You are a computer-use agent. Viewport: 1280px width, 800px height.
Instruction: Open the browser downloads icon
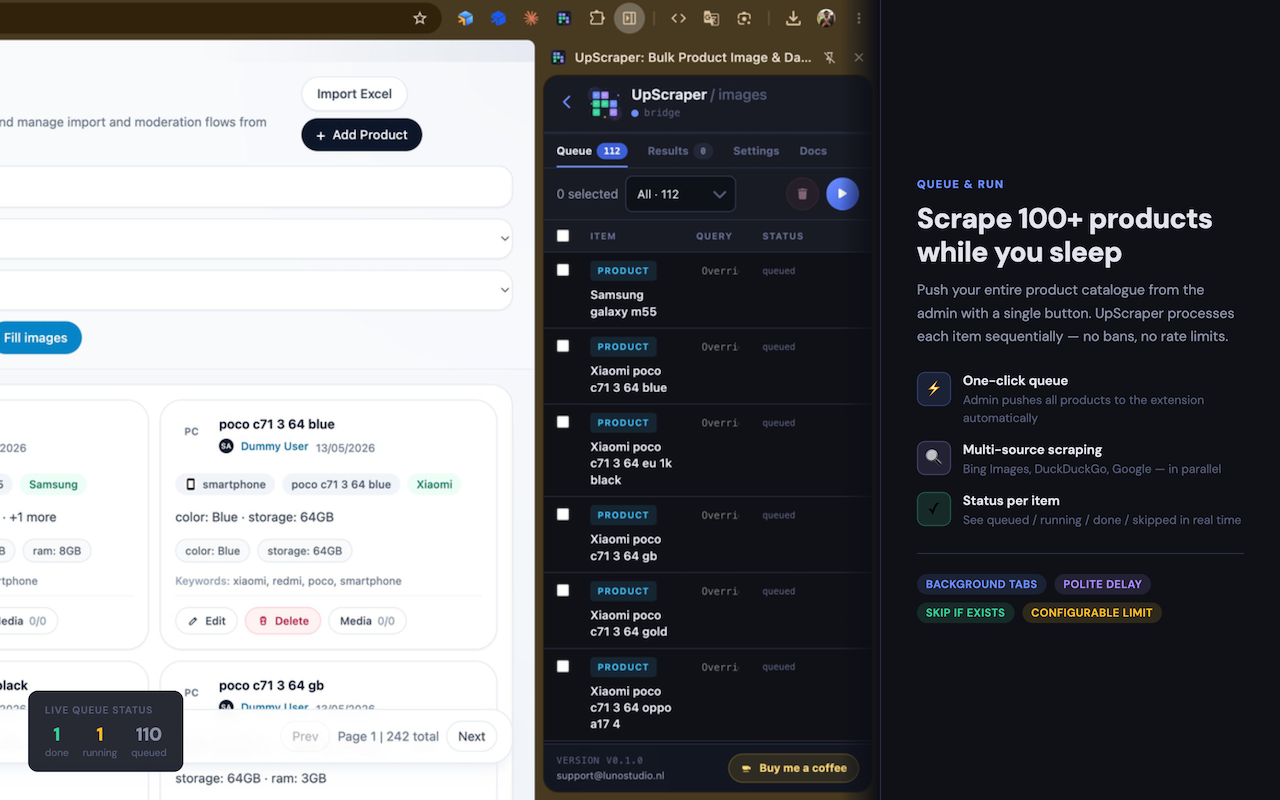point(793,18)
